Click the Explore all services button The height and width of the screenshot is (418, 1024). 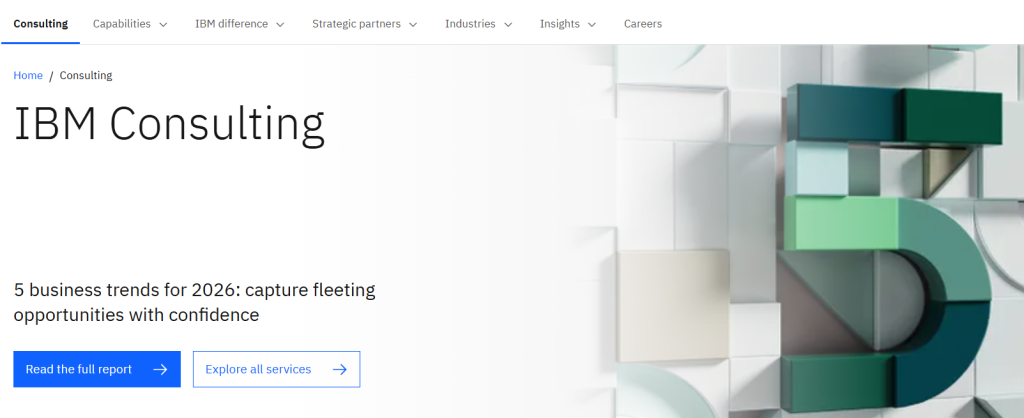pos(276,369)
